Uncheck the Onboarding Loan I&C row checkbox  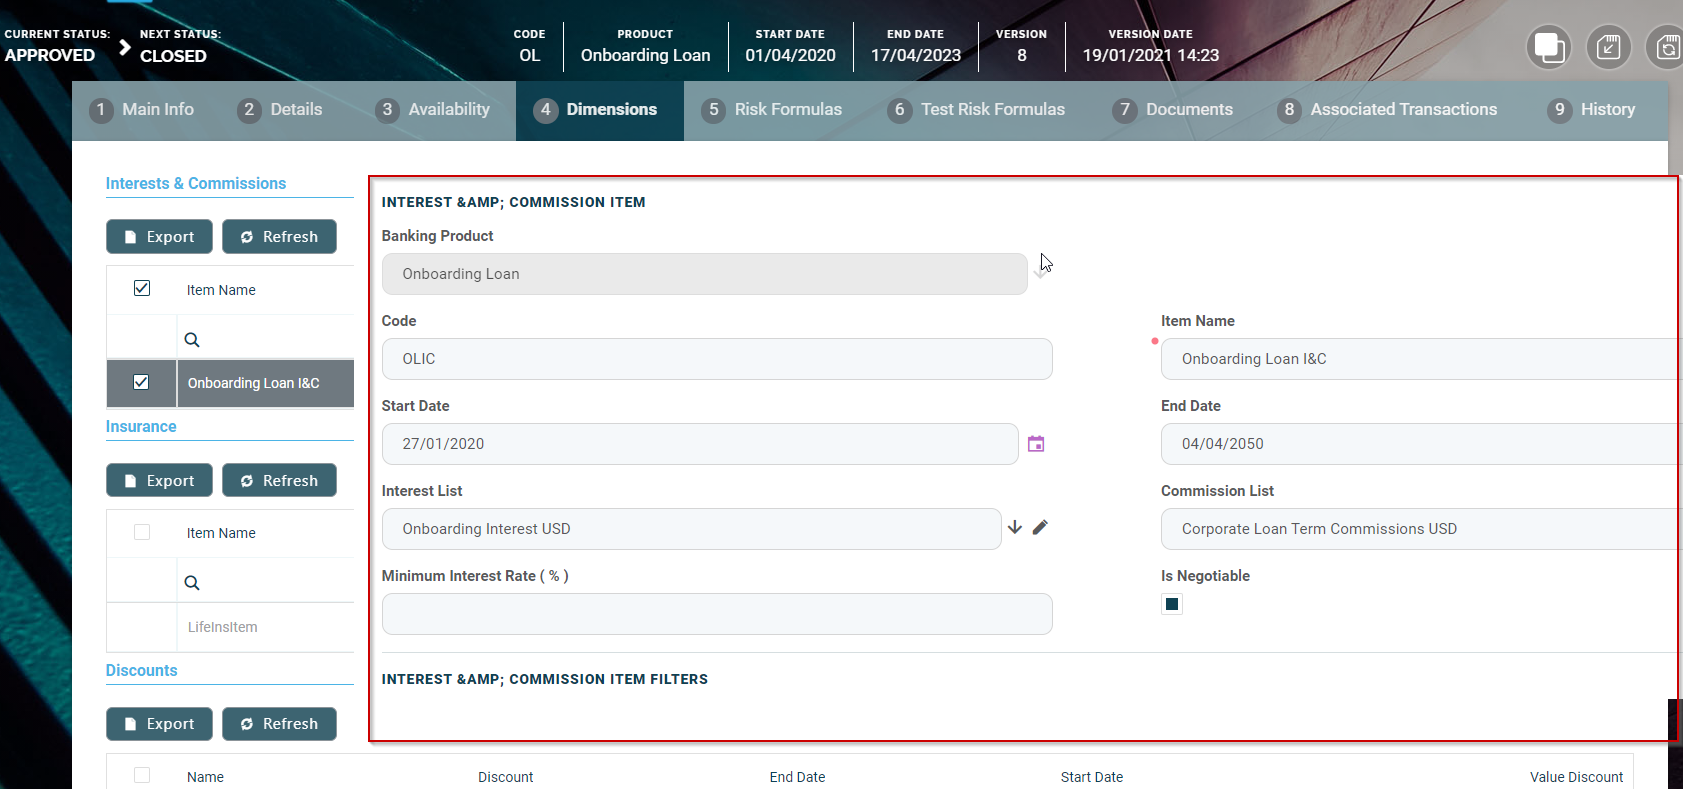click(x=141, y=382)
